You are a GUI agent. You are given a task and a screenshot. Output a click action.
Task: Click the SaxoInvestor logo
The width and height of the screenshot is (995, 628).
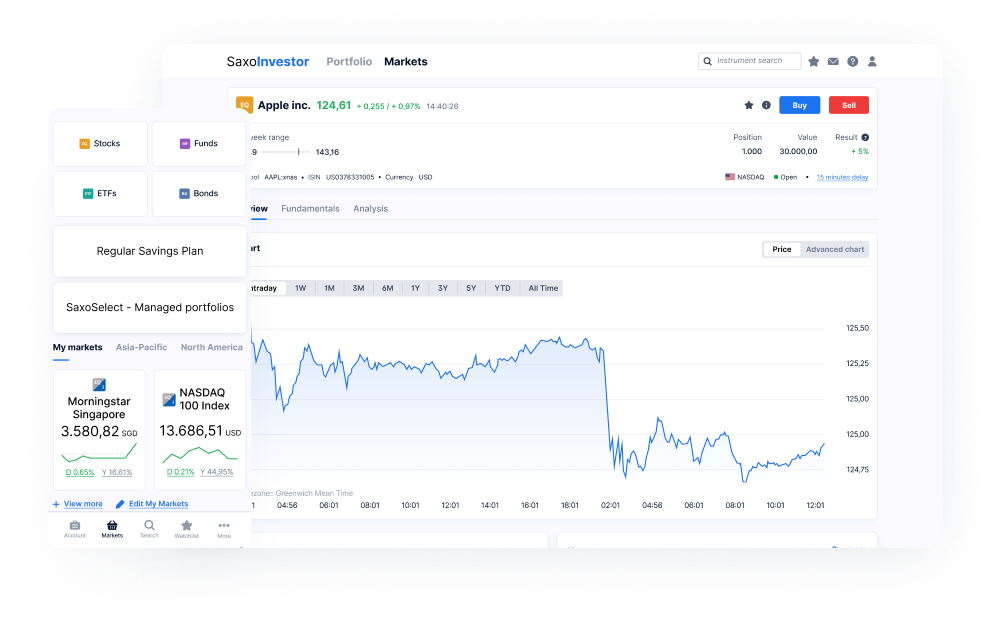[268, 62]
